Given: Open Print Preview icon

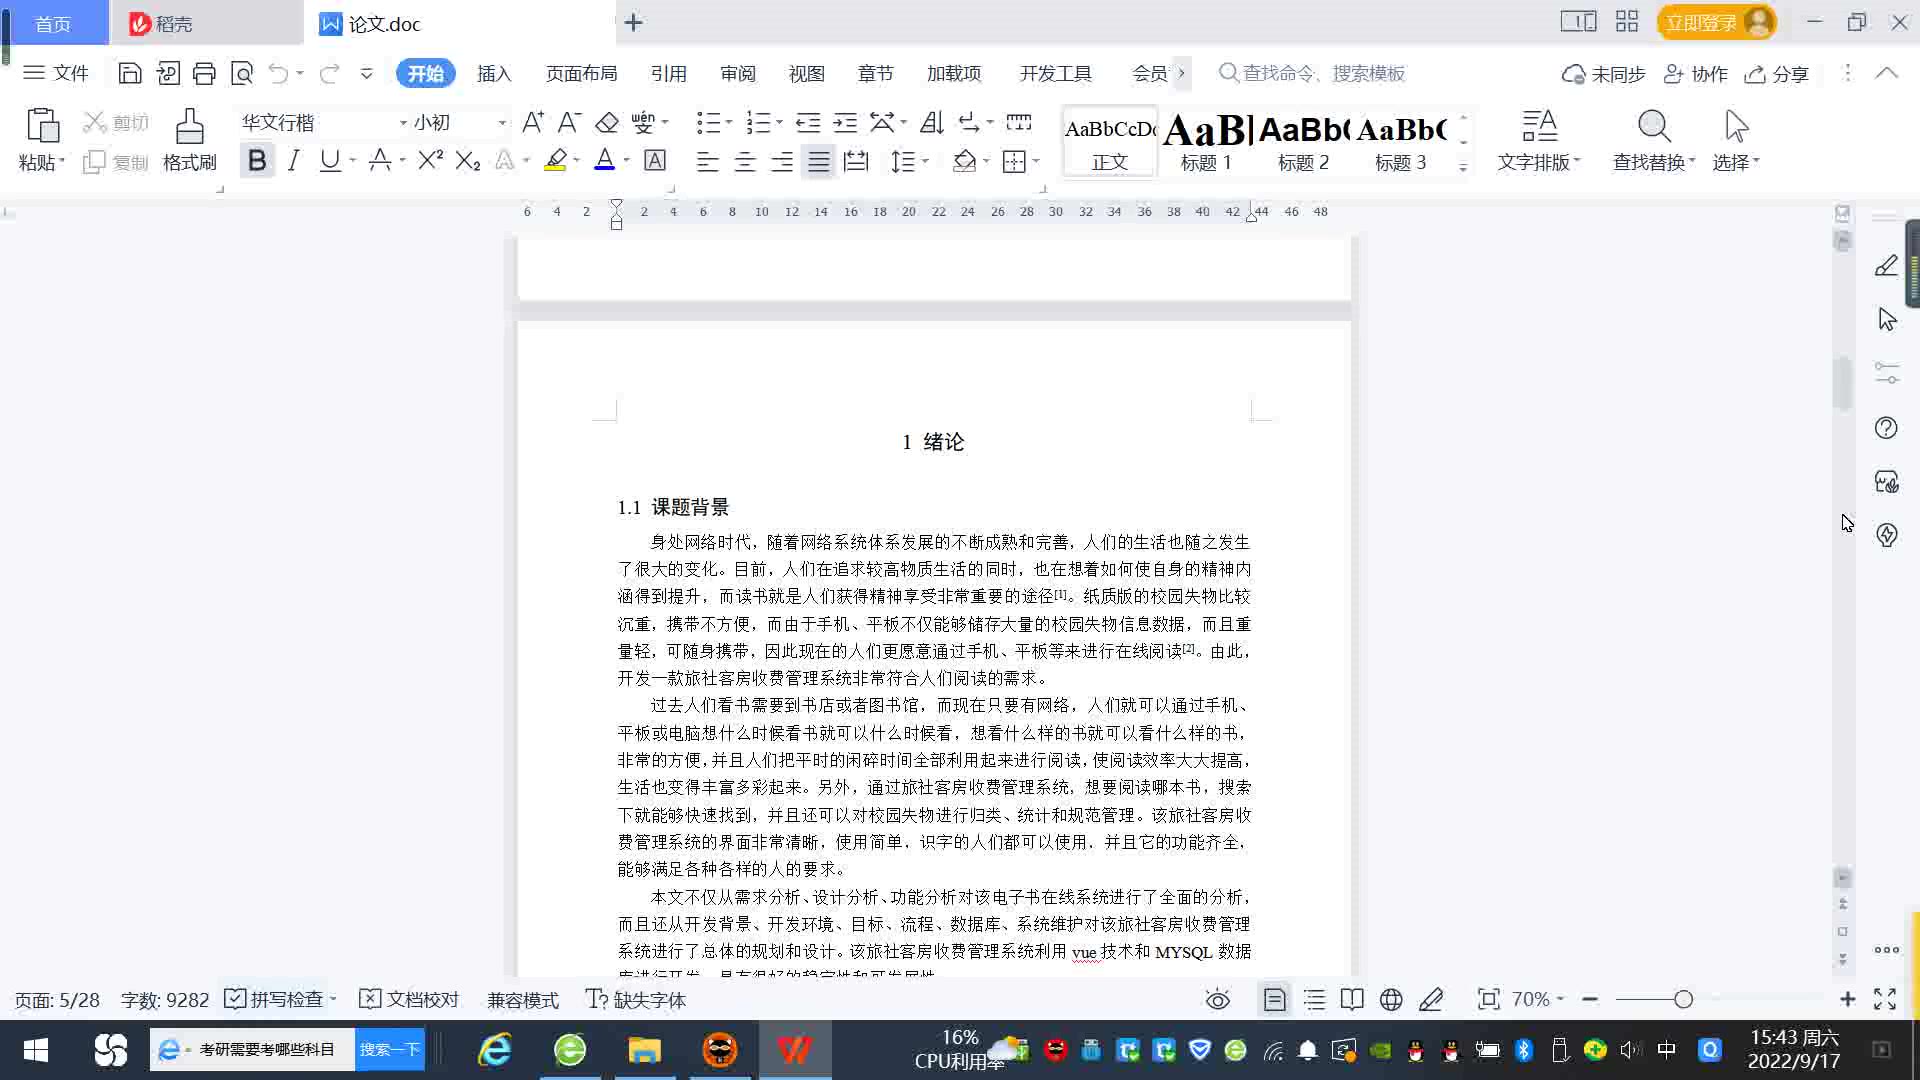Looking at the screenshot, I should 242,73.
